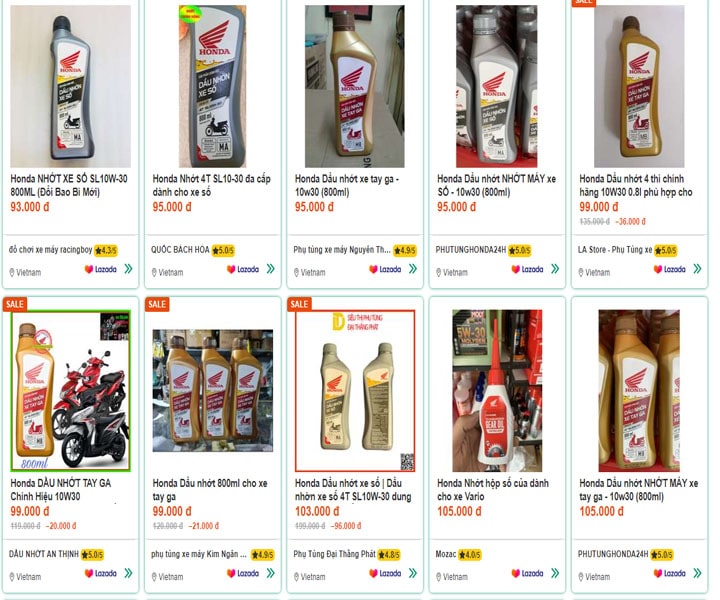720x600 pixels.
Task: Click the location pin icon on the Kim Ngân card
Action: 154,577
